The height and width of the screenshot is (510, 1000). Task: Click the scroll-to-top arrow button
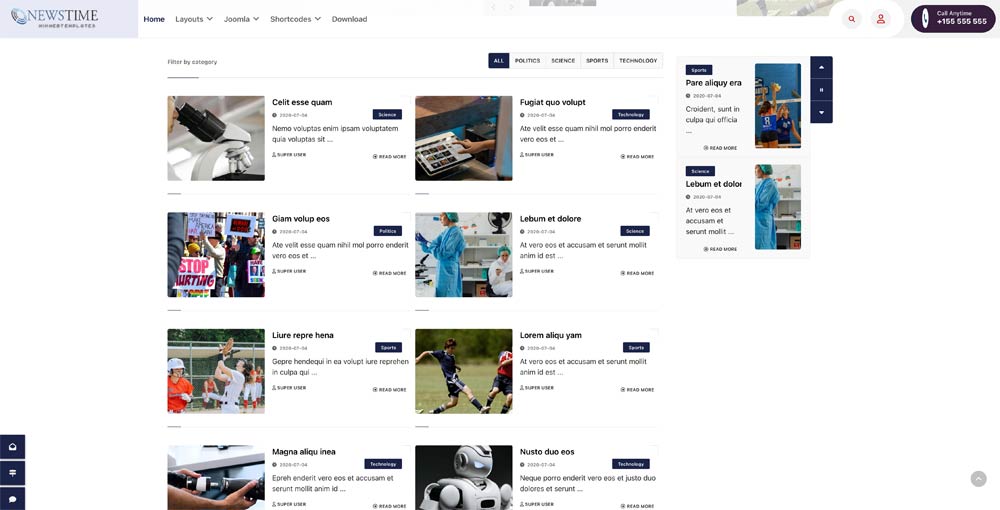(x=978, y=479)
